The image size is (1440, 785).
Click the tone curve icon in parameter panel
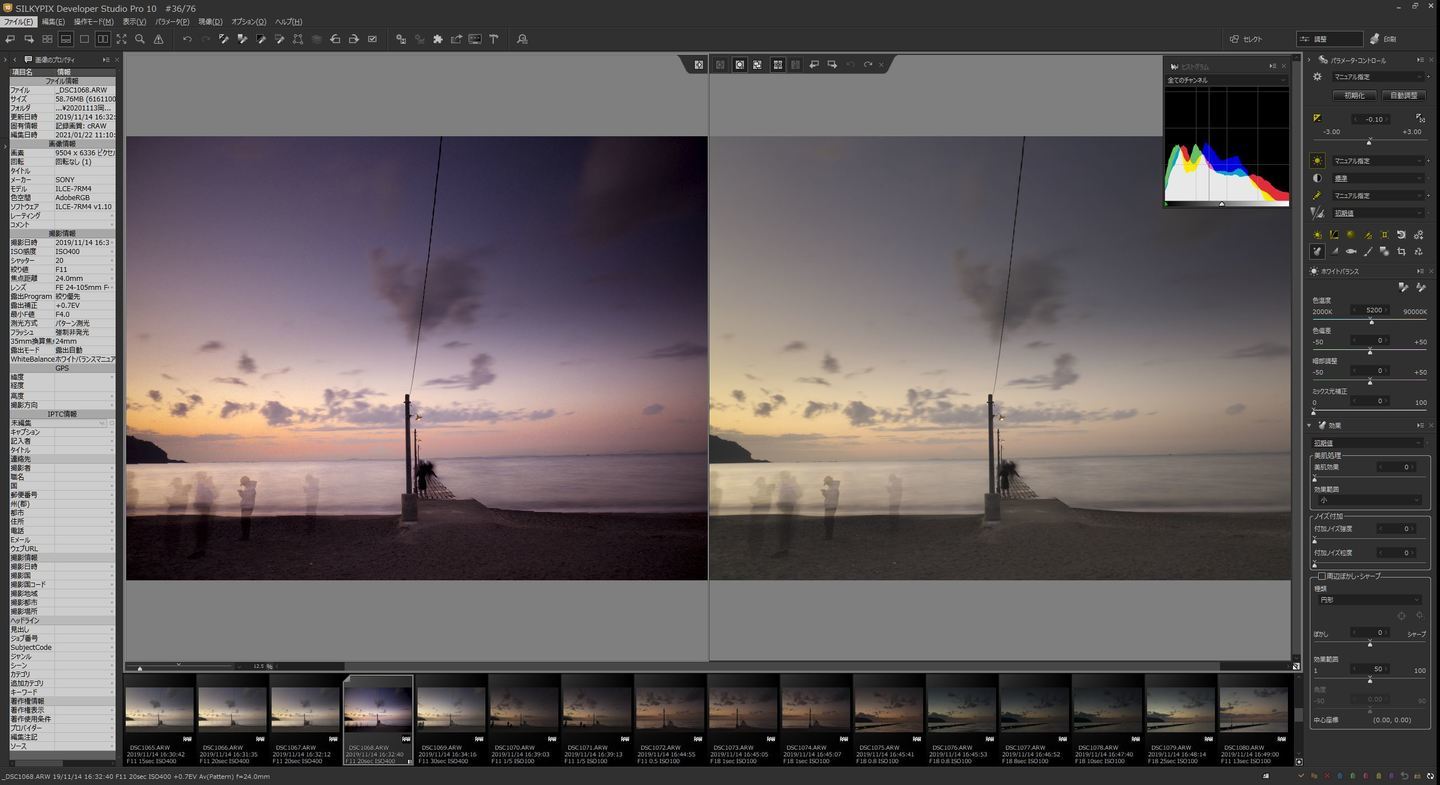click(1334, 235)
